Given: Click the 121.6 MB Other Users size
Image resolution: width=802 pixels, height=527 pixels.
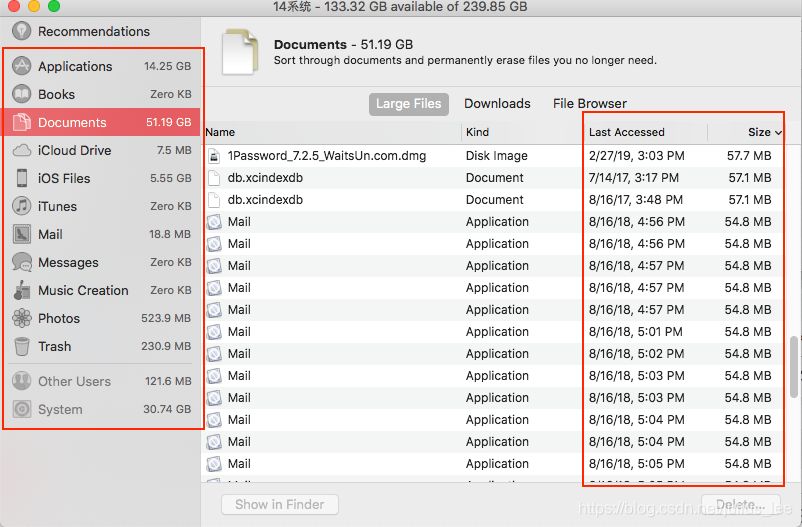Looking at the screenshot, I should (x=168, y=381).
